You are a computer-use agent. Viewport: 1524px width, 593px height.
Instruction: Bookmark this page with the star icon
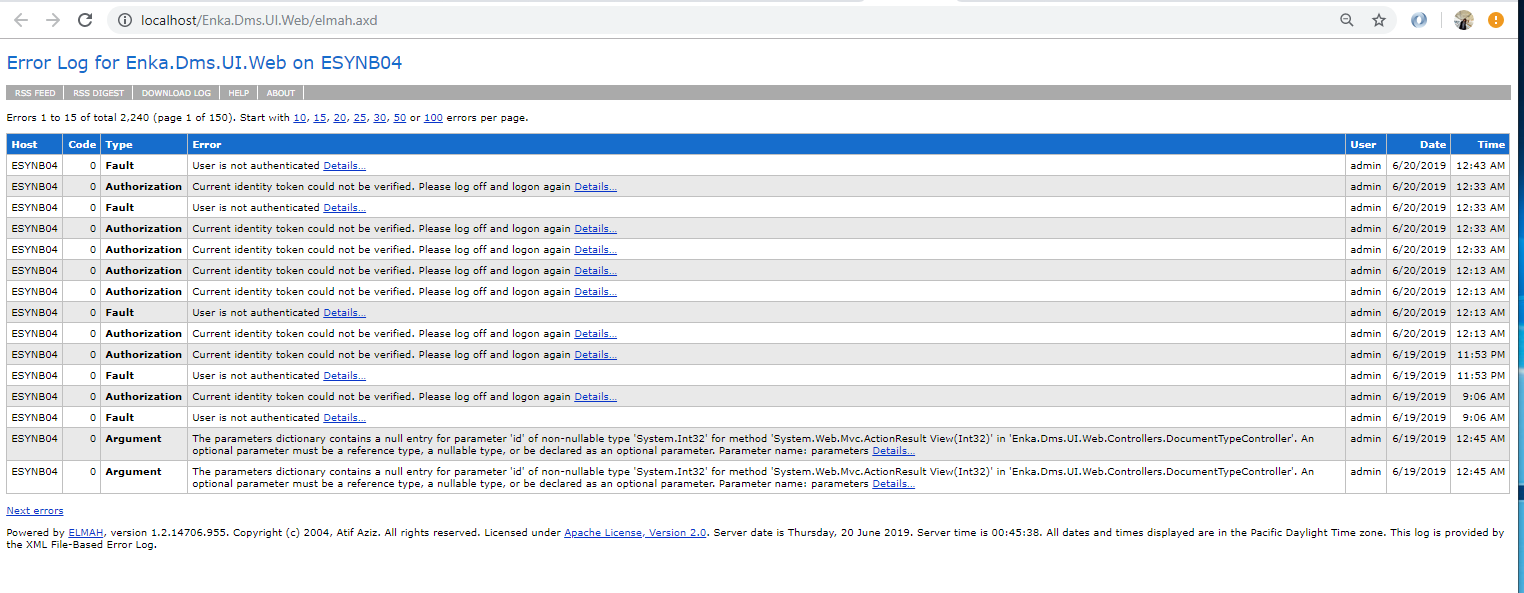pyautogui.click(x=1379, y=20)
